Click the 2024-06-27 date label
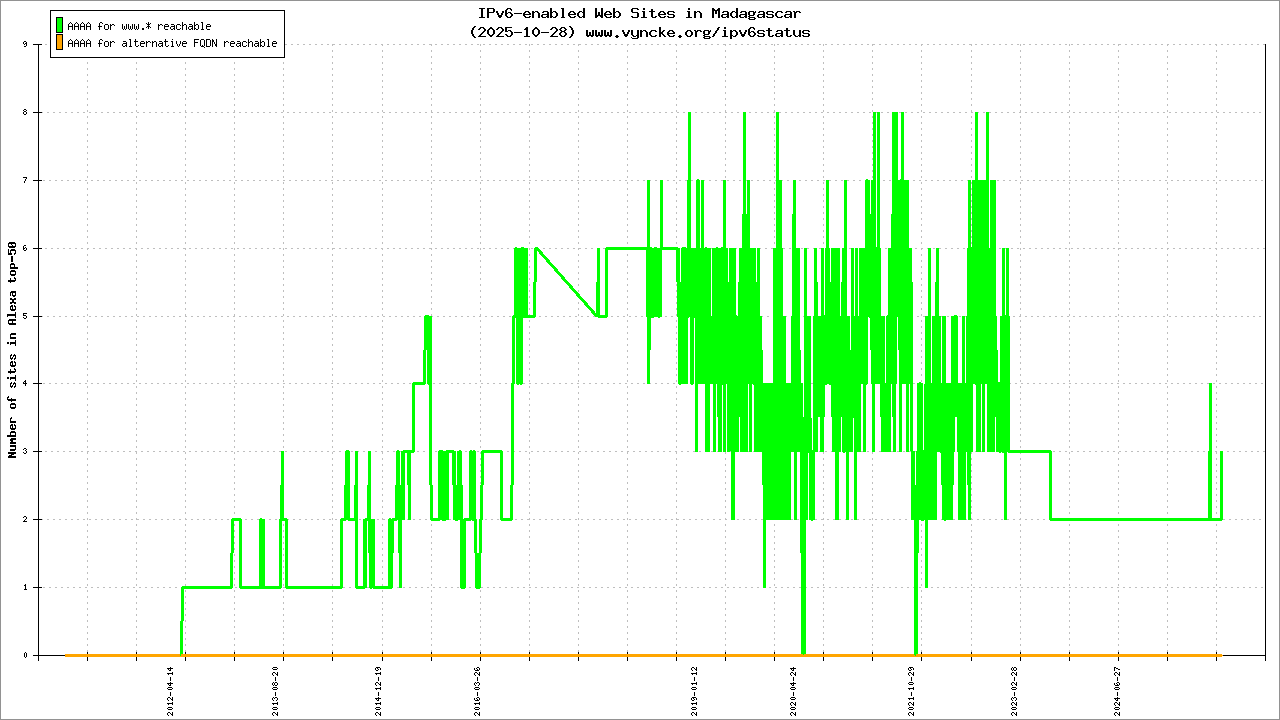The height and width of the screenshot is (720, 1280). coord(1118,686)
